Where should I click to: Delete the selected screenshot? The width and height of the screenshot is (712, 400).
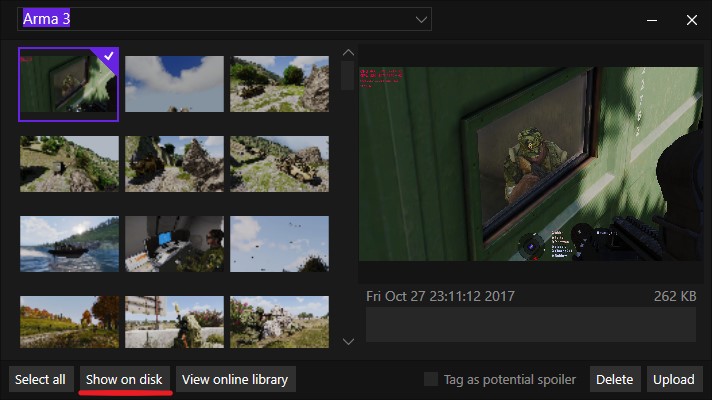[x=614, y=379]
